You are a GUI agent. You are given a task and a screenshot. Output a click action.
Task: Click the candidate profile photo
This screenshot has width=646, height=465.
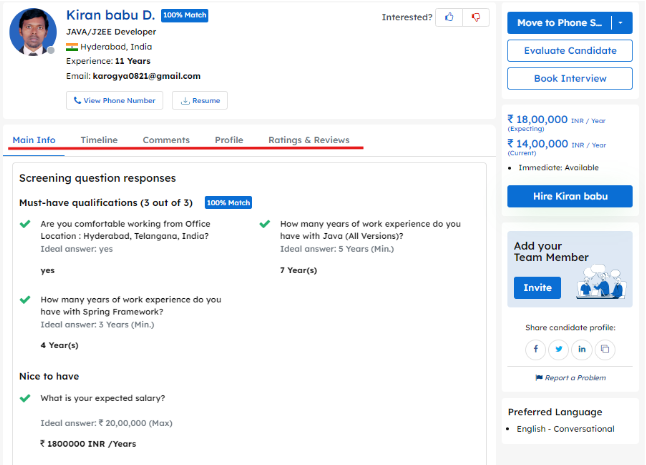coord(32,33)
